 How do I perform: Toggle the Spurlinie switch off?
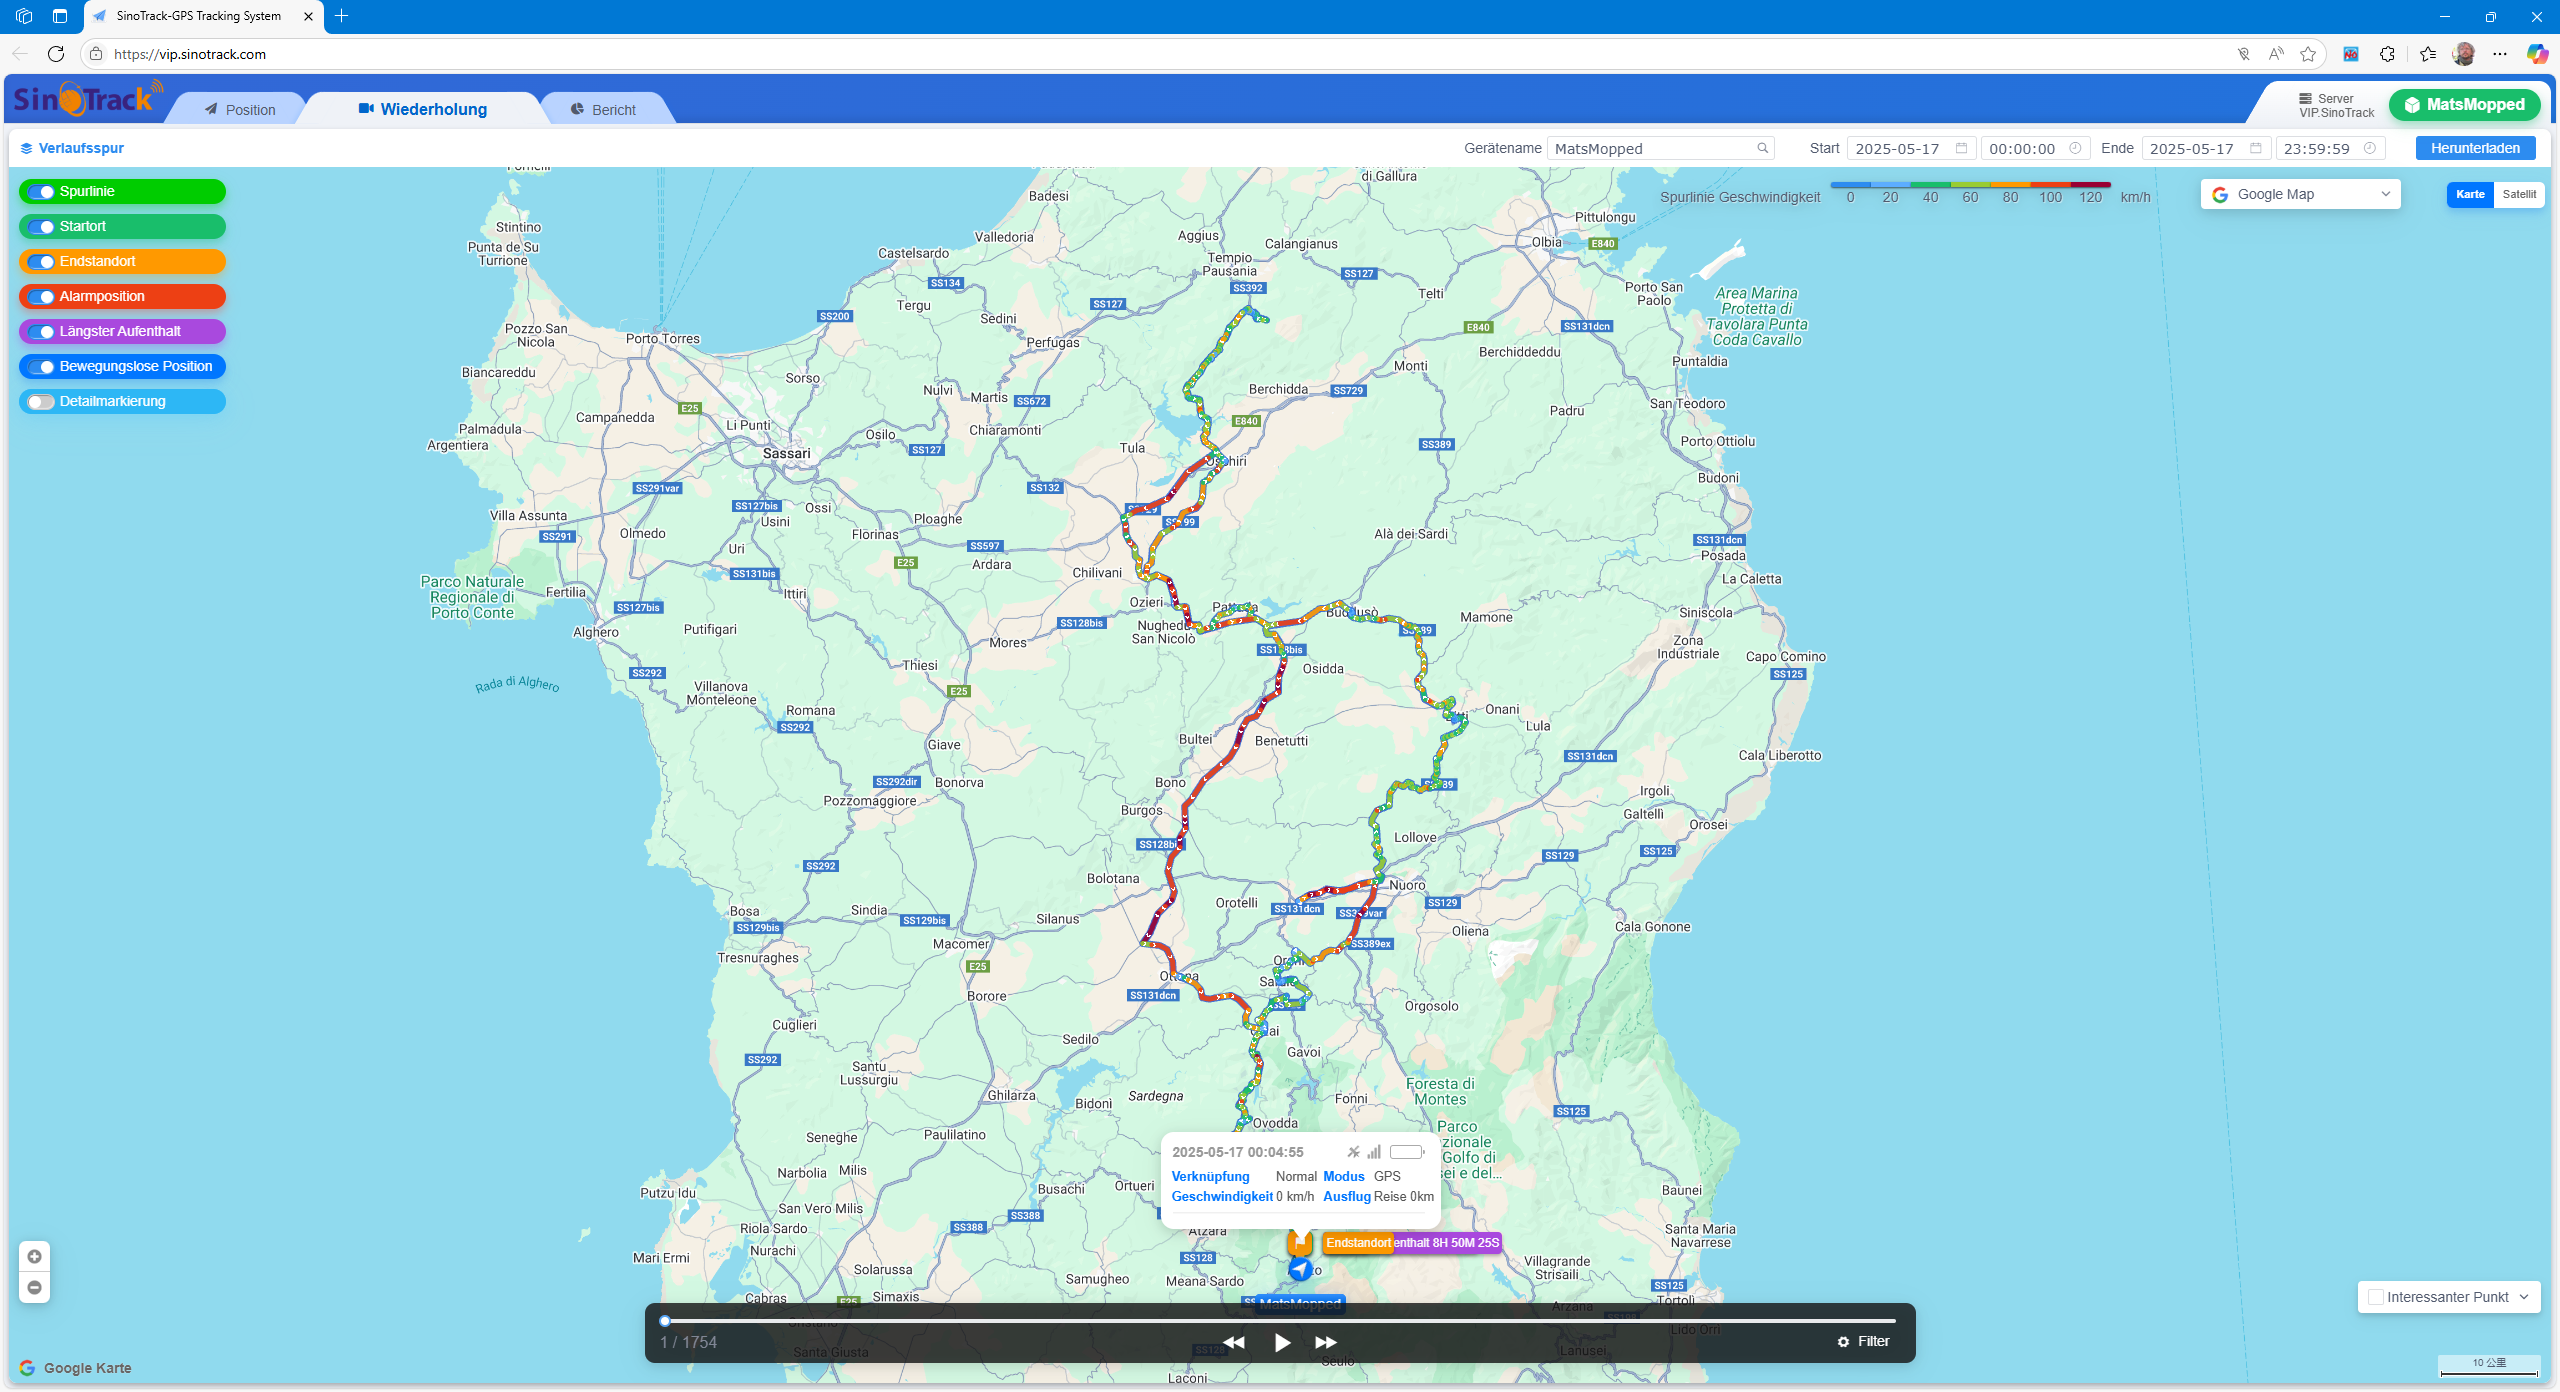42,192
